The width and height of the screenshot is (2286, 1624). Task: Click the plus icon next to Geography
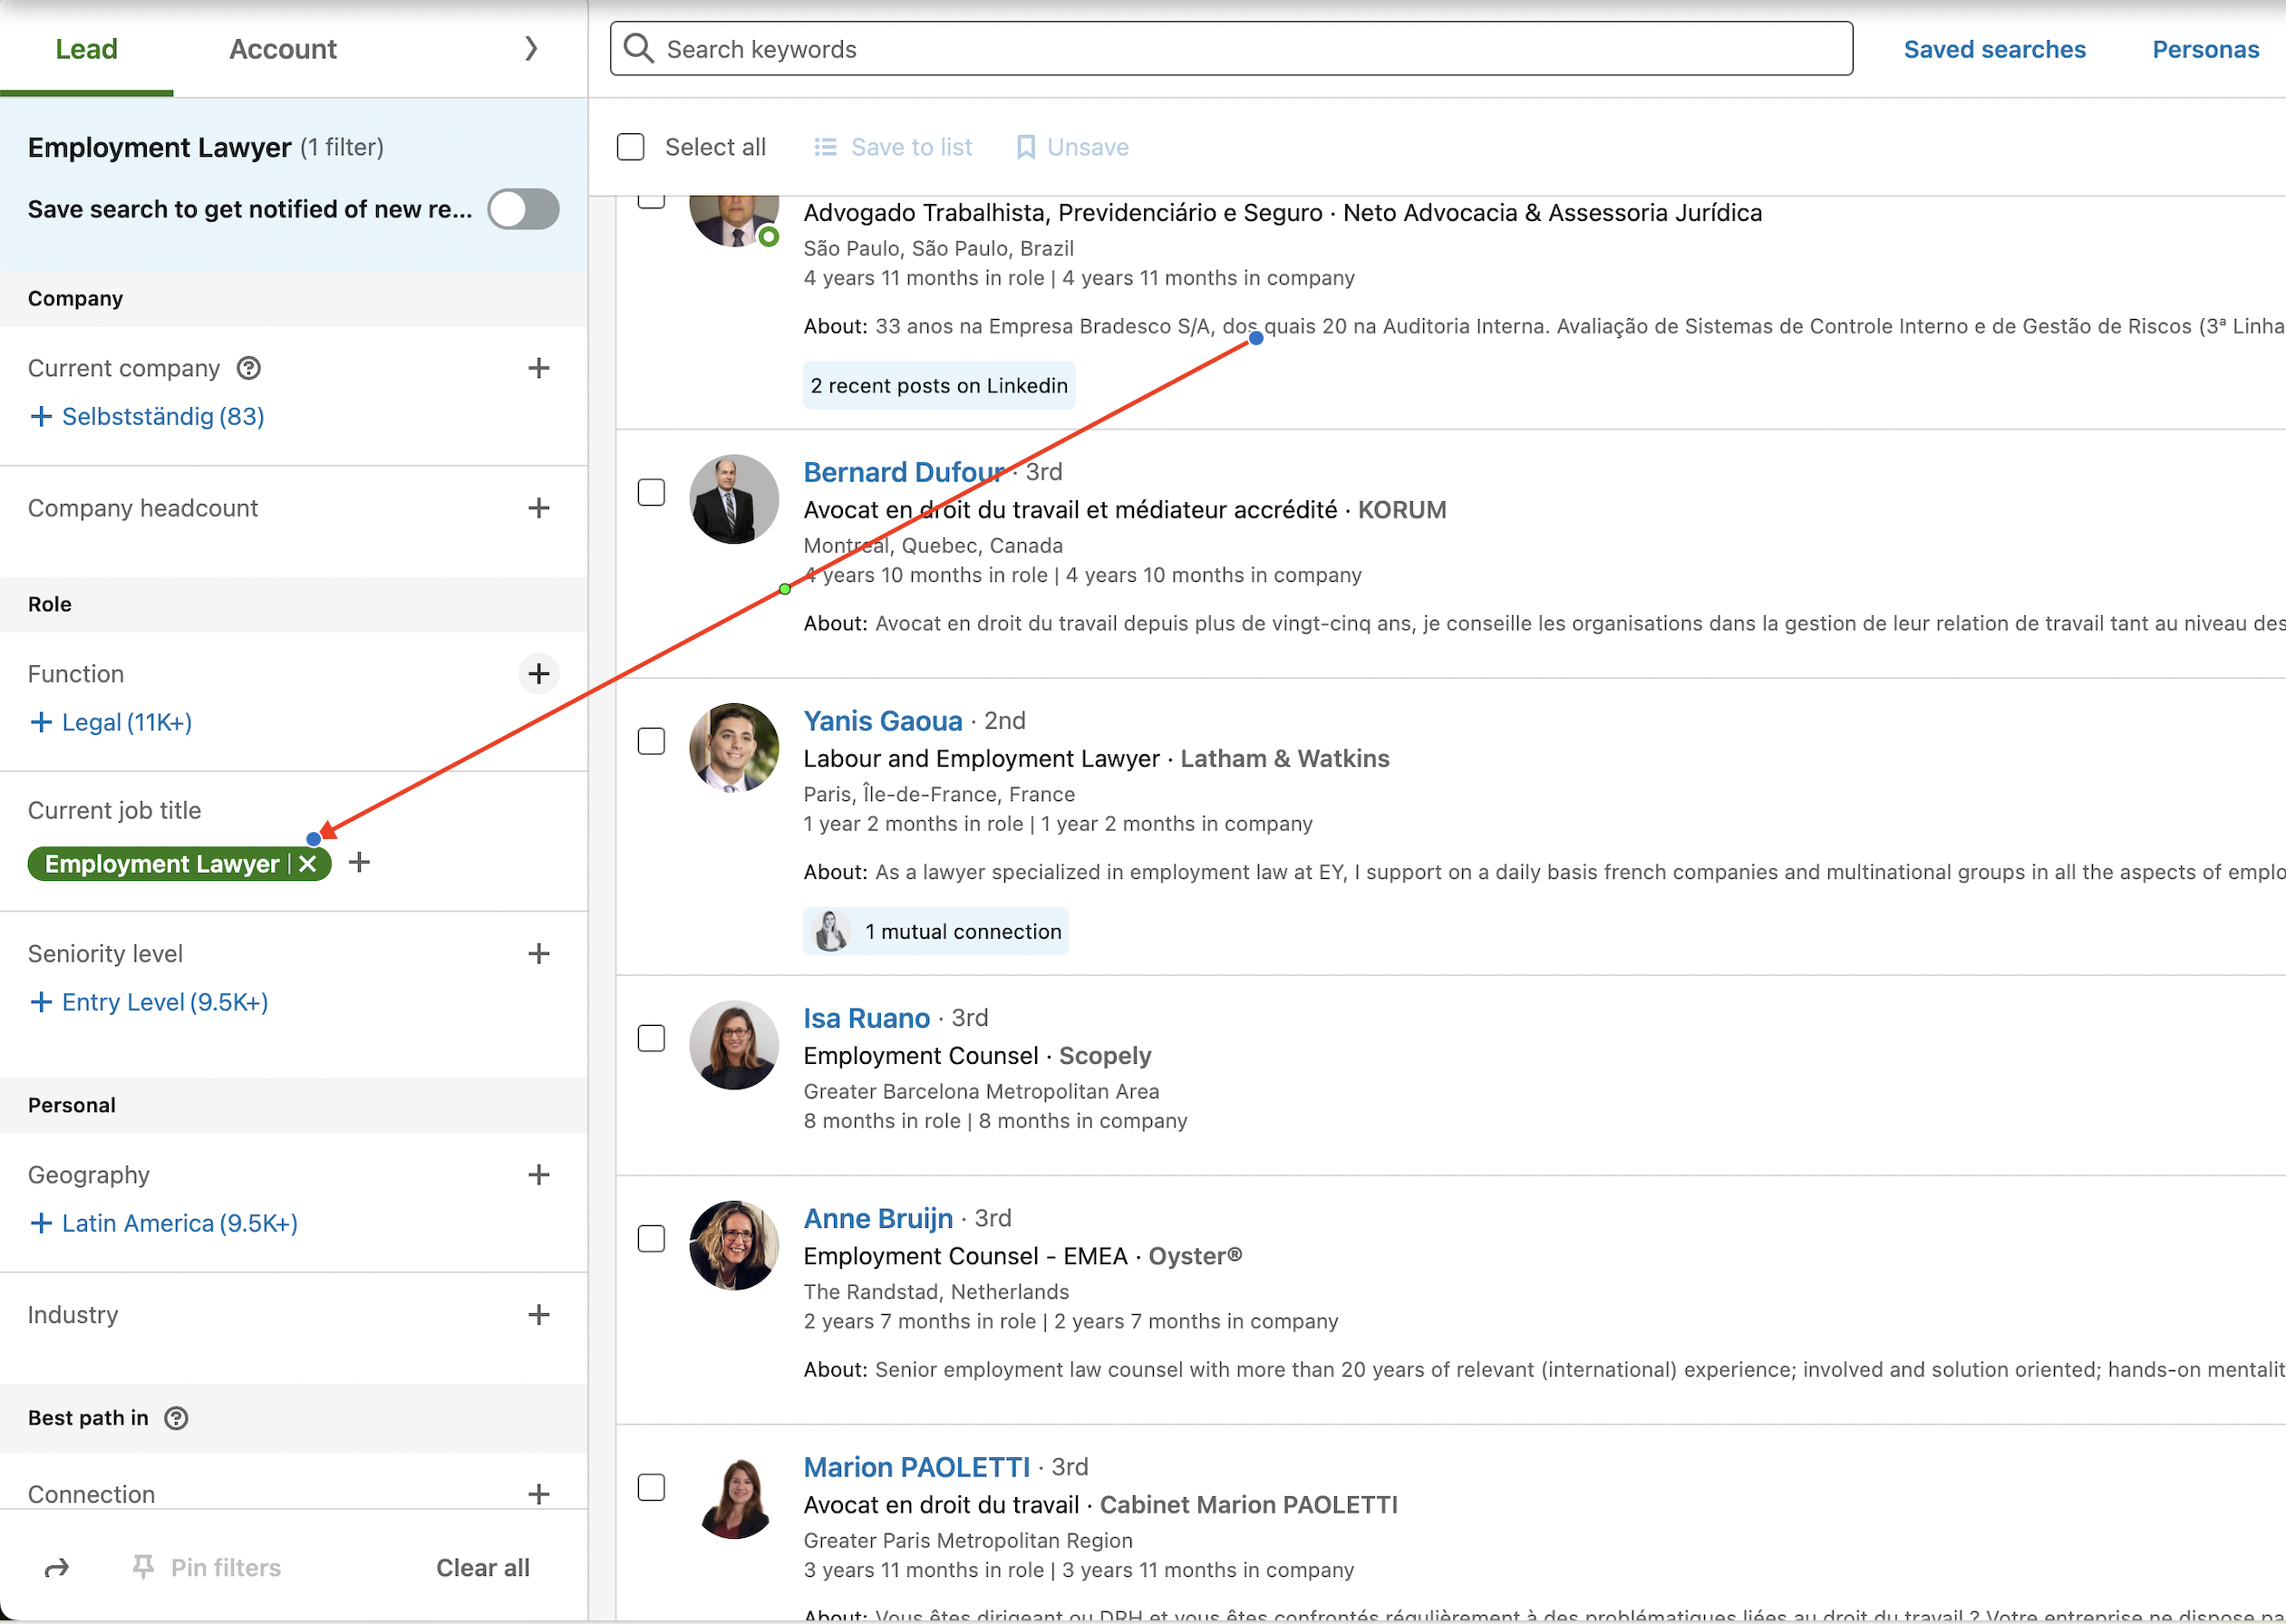[538, 1174]
